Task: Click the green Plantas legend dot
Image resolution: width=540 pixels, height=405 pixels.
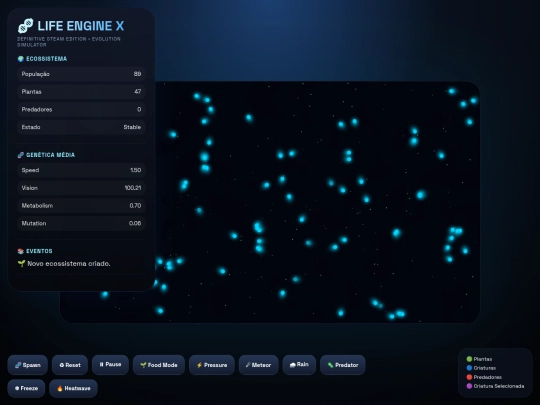Action: [x=469, y=359]
